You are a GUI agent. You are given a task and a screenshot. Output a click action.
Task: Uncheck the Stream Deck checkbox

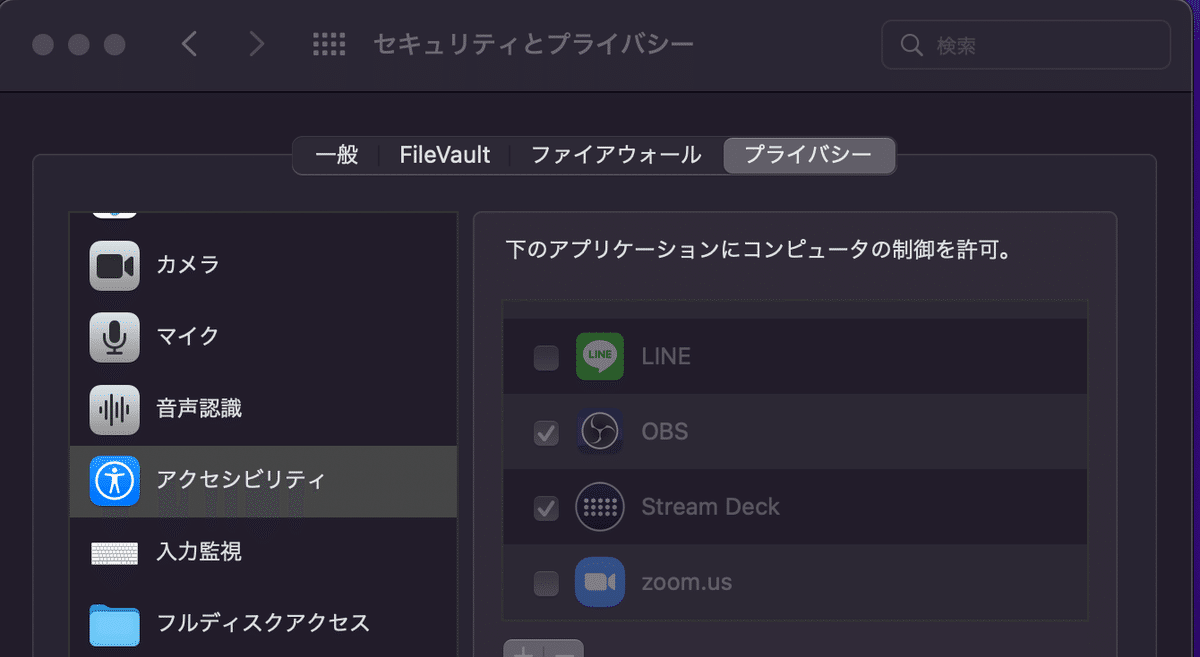(x=546, y=508)
